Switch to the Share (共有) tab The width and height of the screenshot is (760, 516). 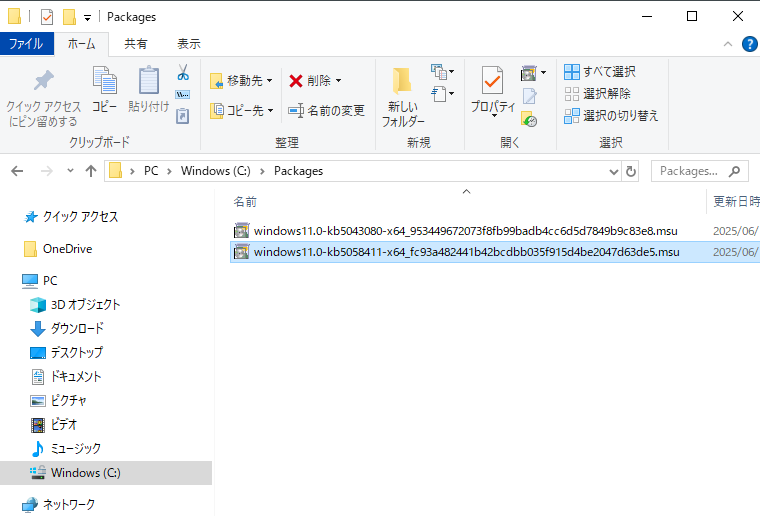point(136,44)
